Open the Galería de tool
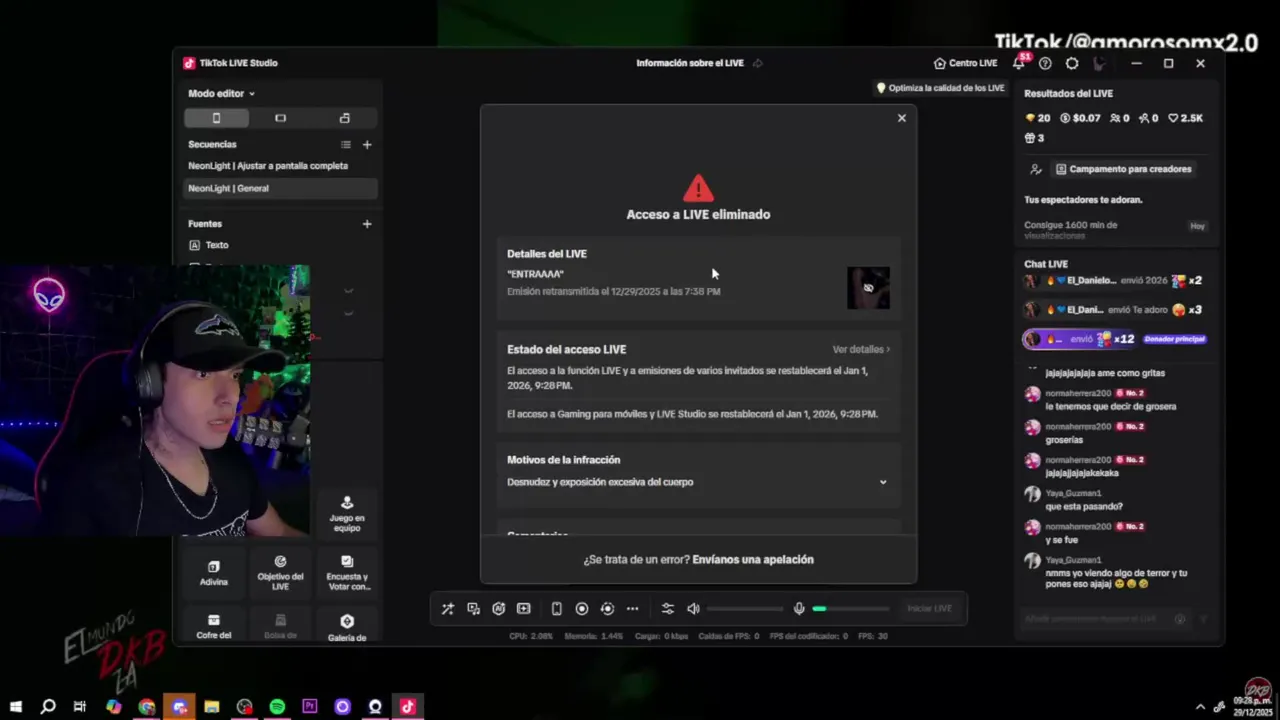 click(347, 626)
